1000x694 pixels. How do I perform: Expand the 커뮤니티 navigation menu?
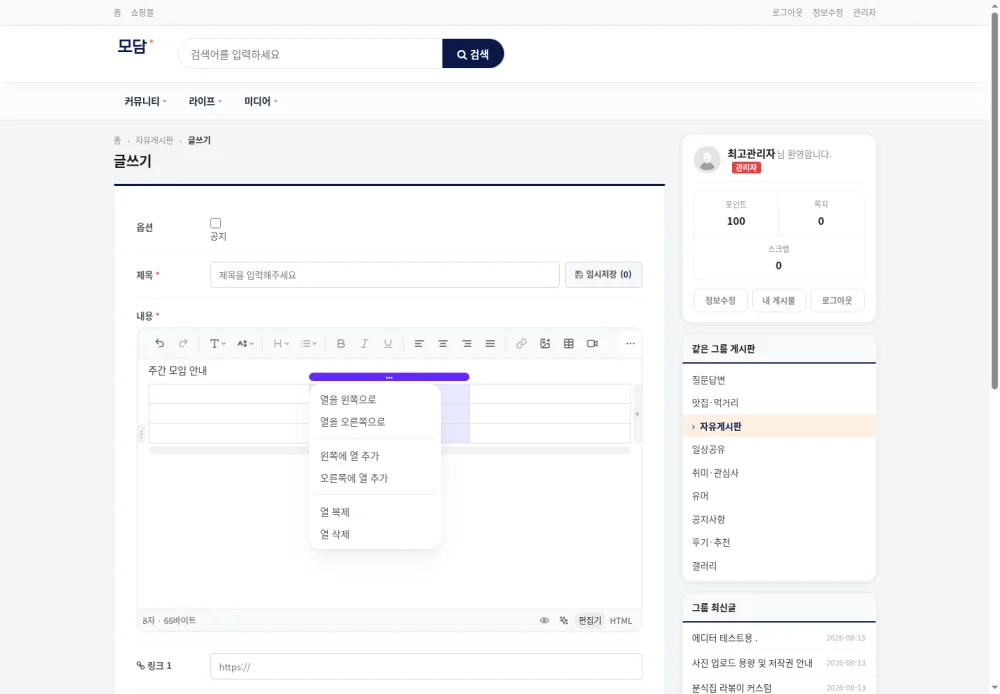click(145, 101)
